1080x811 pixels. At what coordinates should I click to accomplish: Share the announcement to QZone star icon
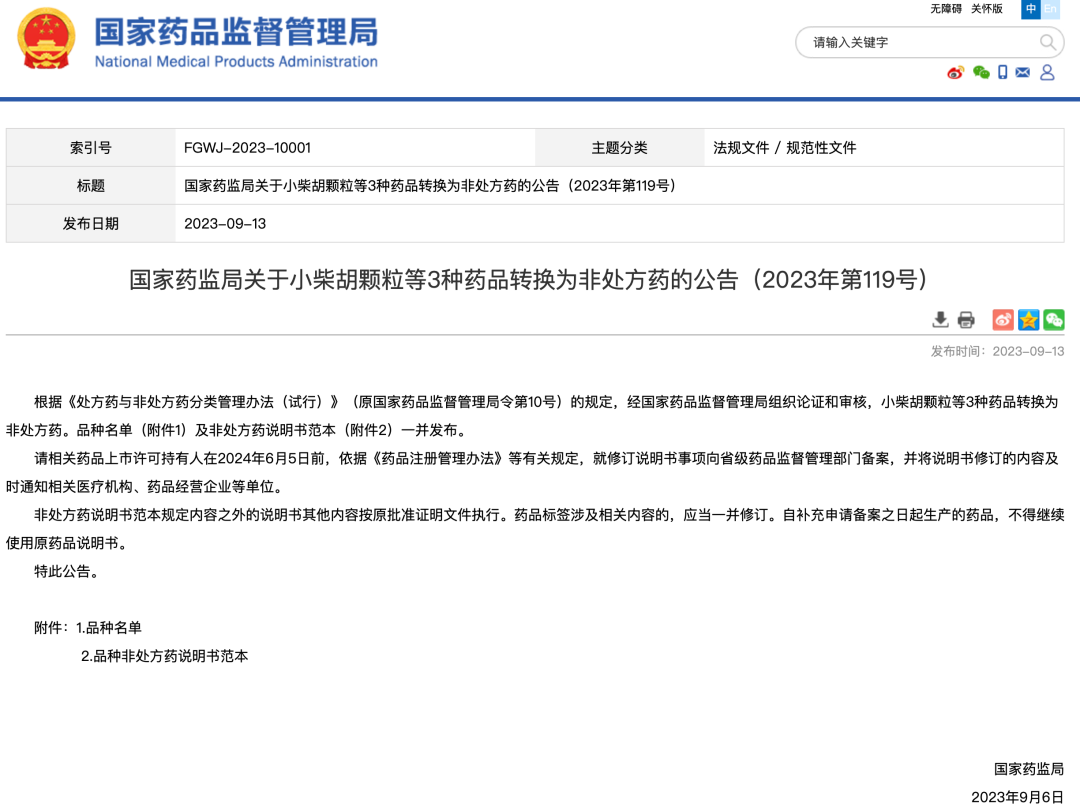click(1027, 320)
